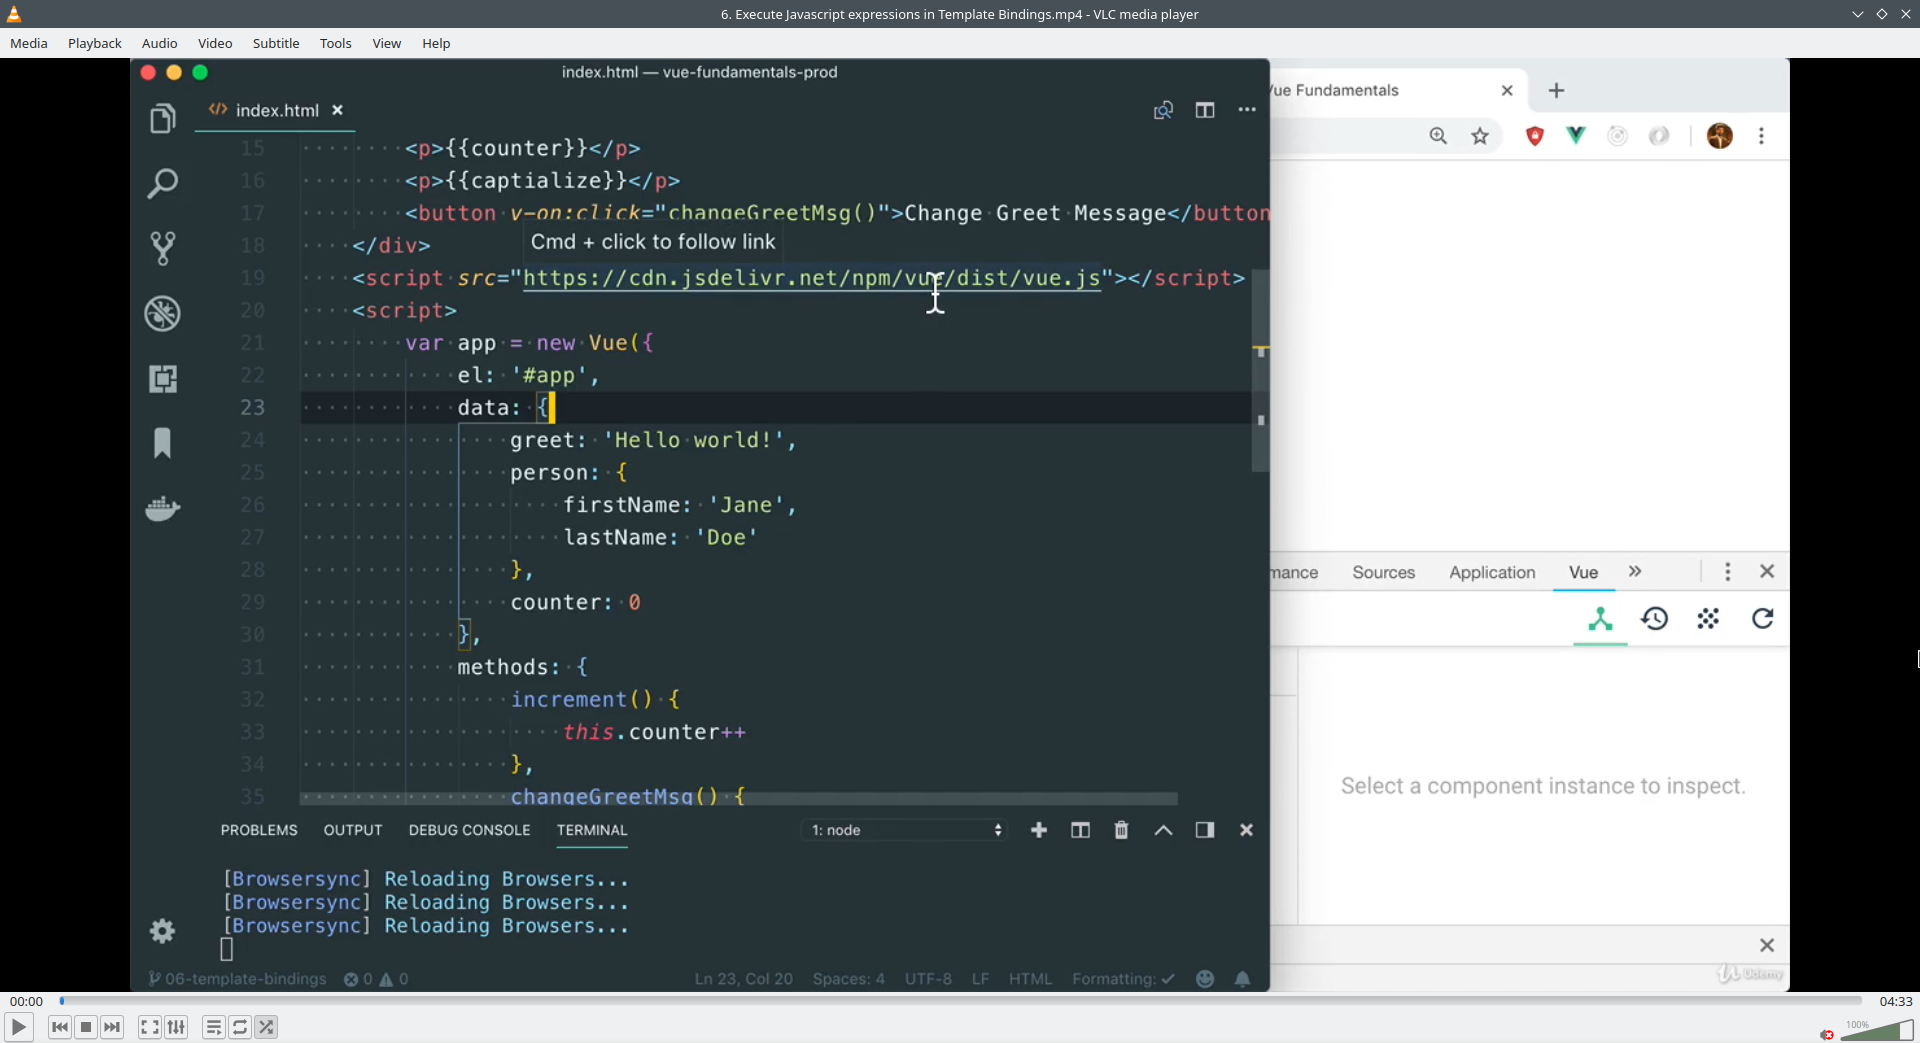Screen dimensions: 1920x1043
Task: Click the 04:33 time label in VLC
Action: (1896, 1001)
